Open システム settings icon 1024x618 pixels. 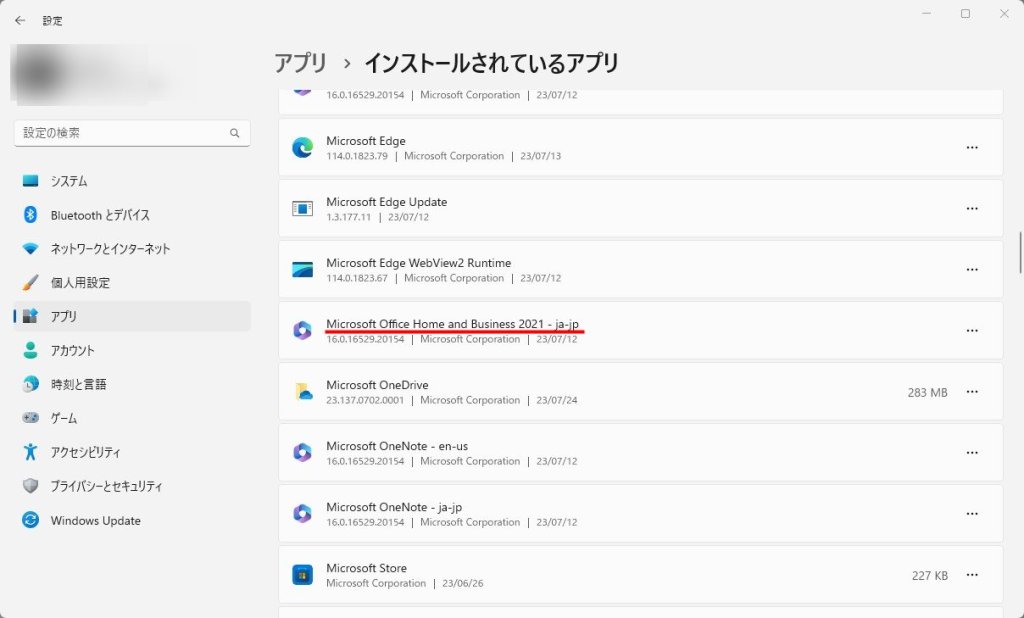[x=30, y=181]
